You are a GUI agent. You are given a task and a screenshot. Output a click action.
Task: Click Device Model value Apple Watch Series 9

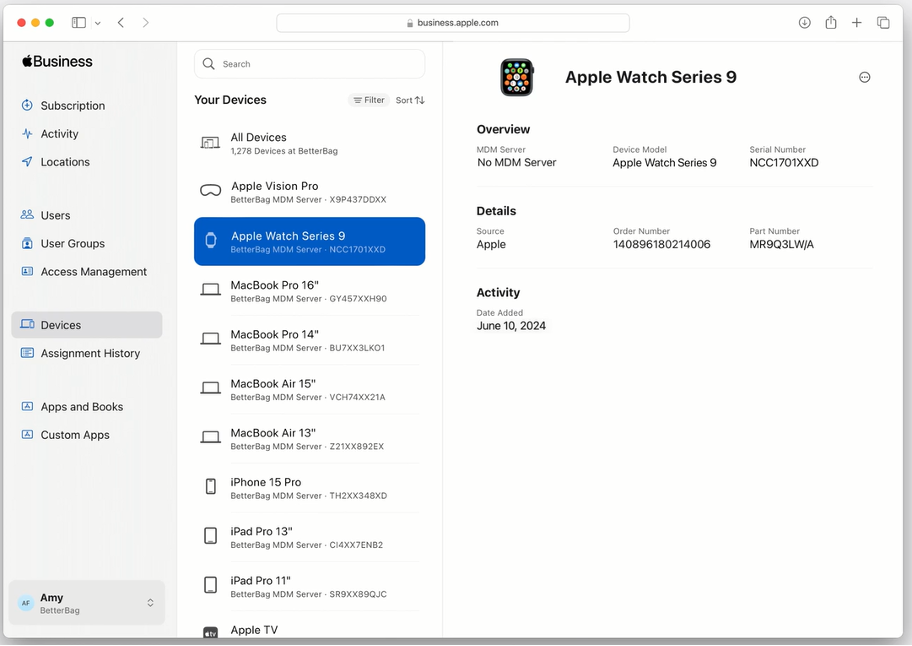point(664,163)
